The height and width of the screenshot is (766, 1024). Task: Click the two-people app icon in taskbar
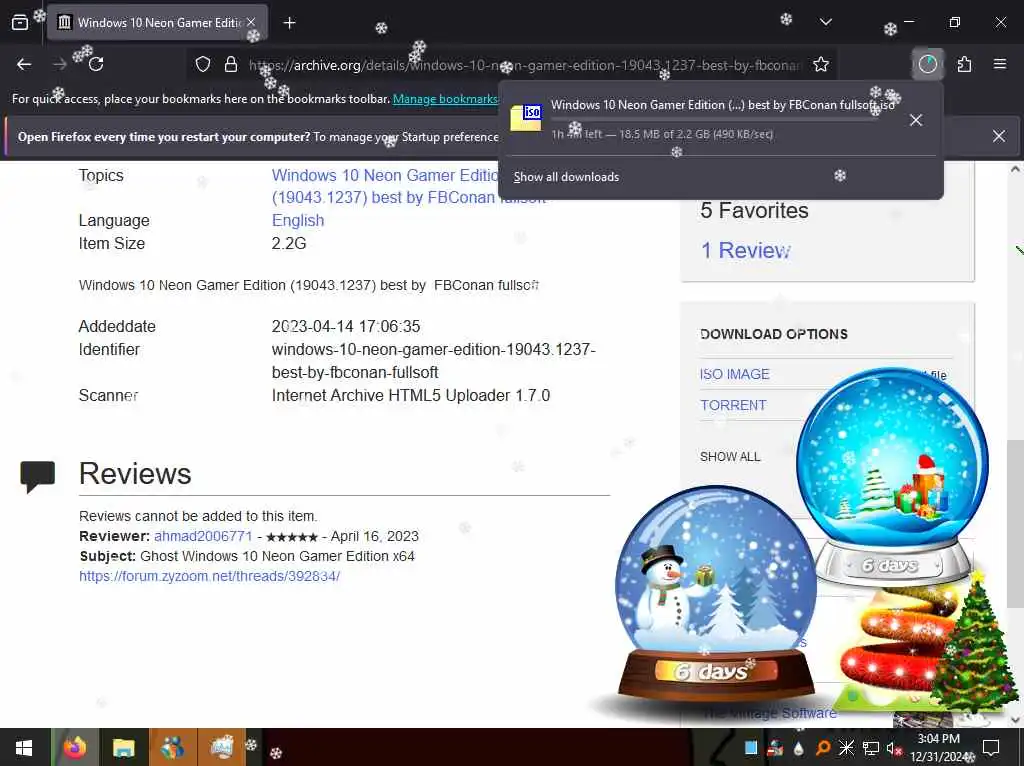tap(172, 748)
